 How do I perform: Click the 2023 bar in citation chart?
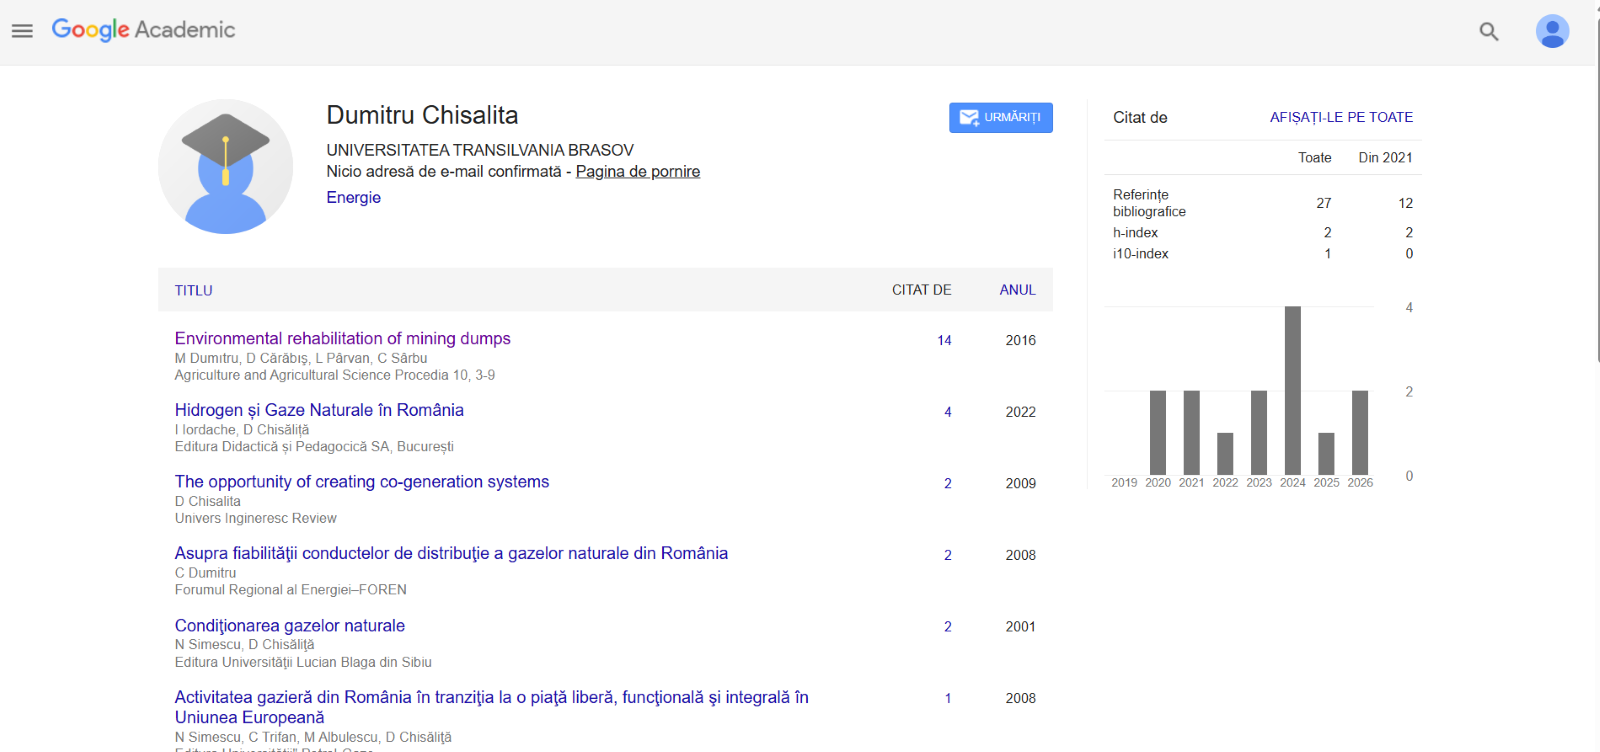(1259, 432)
